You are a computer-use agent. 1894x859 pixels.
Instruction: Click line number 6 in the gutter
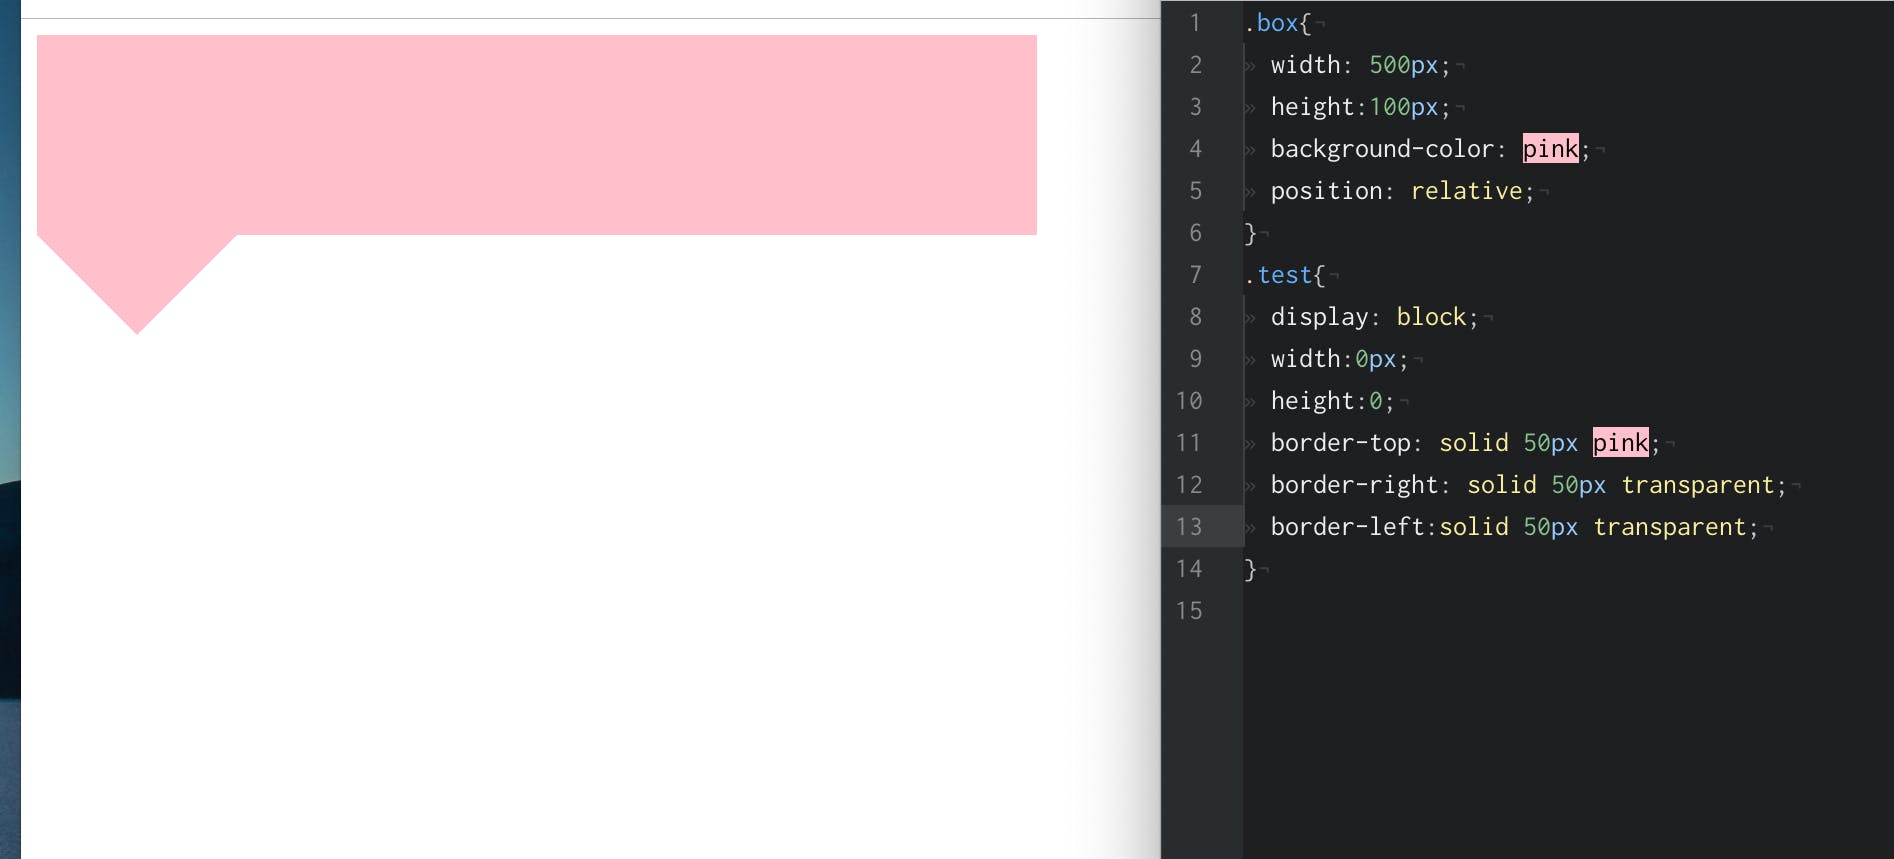[x=1195, y=233]
